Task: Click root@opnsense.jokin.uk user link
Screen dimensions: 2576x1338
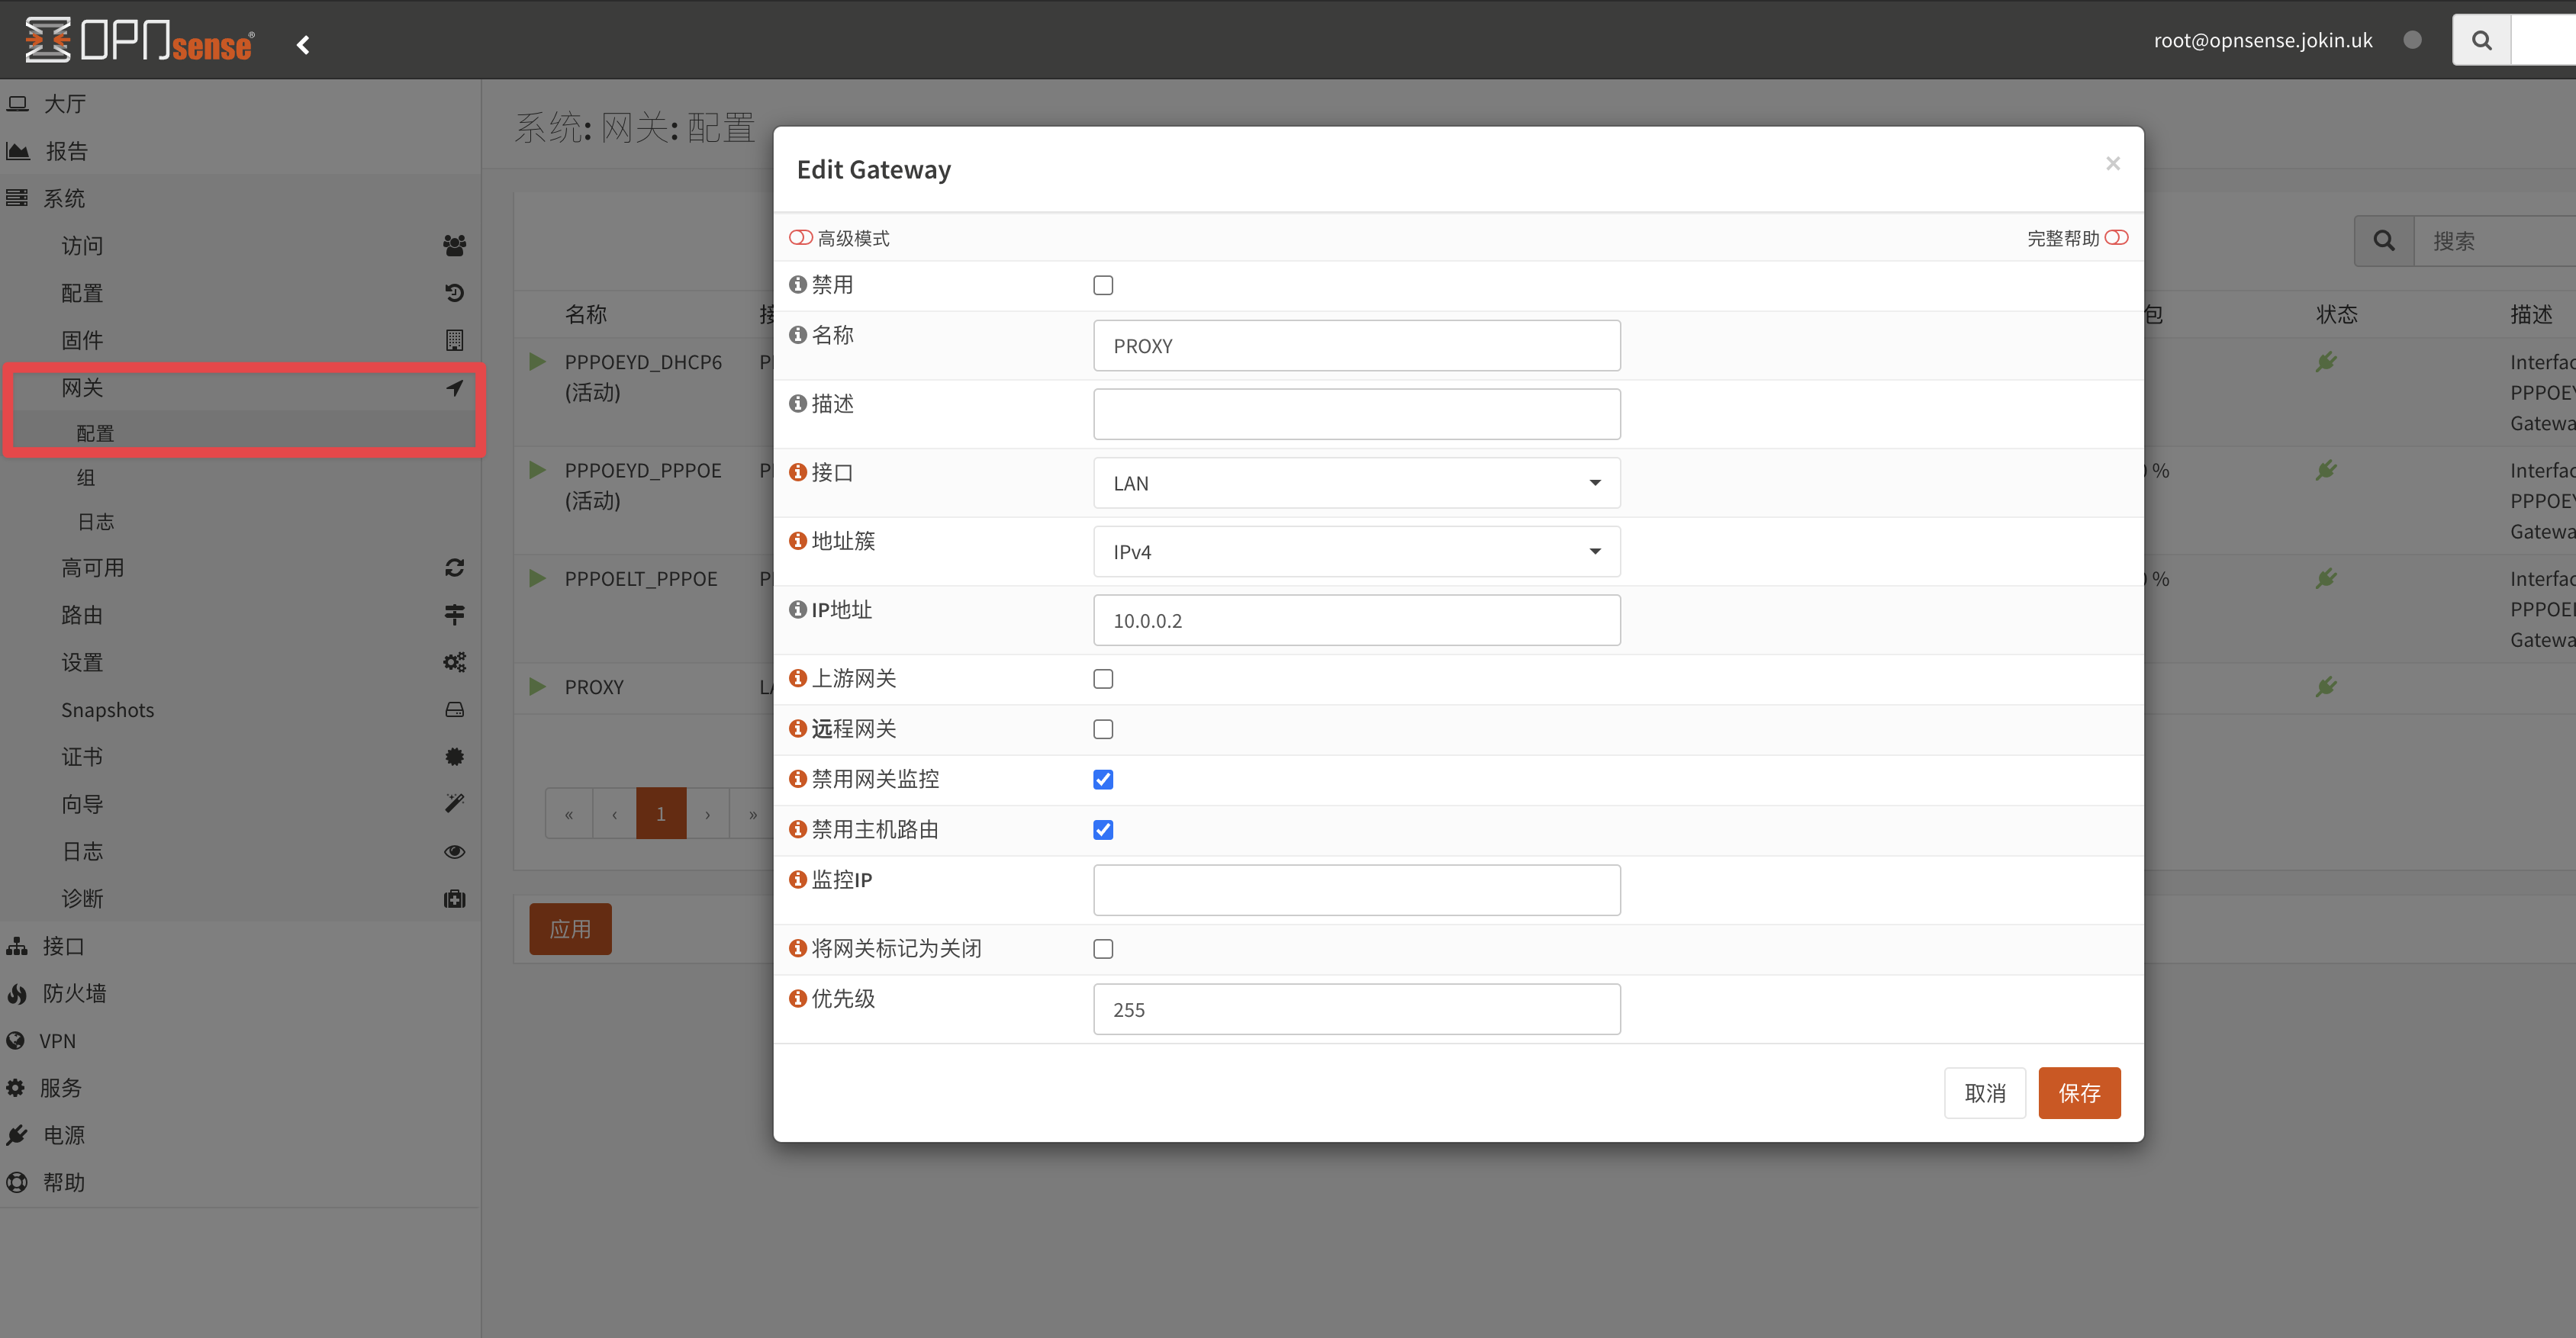Action: [2263, 40]
